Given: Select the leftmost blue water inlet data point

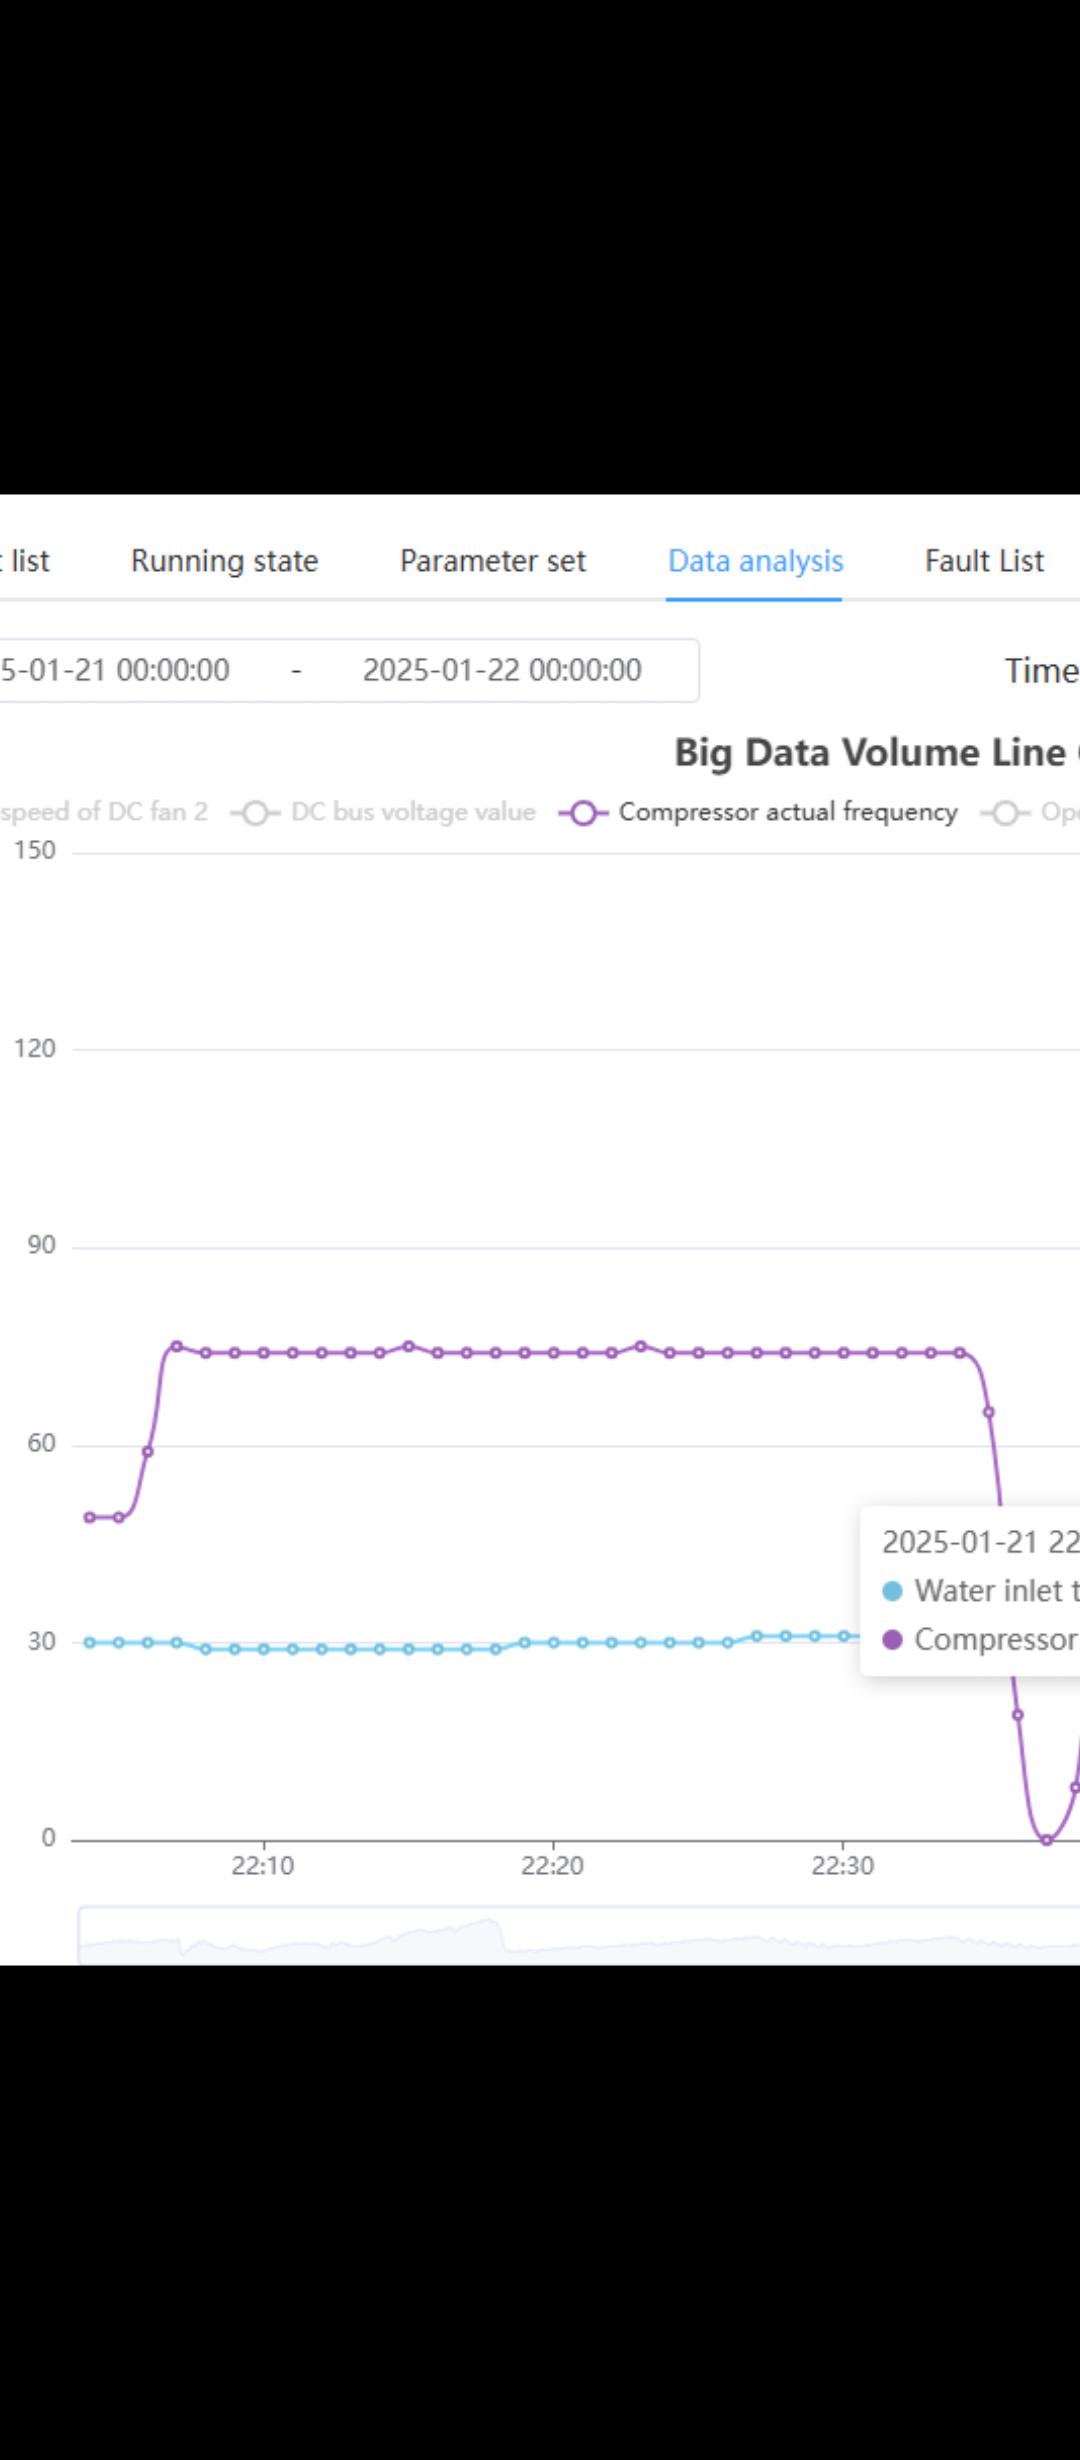Looking at the screenshot, I should click(90, 1642).
